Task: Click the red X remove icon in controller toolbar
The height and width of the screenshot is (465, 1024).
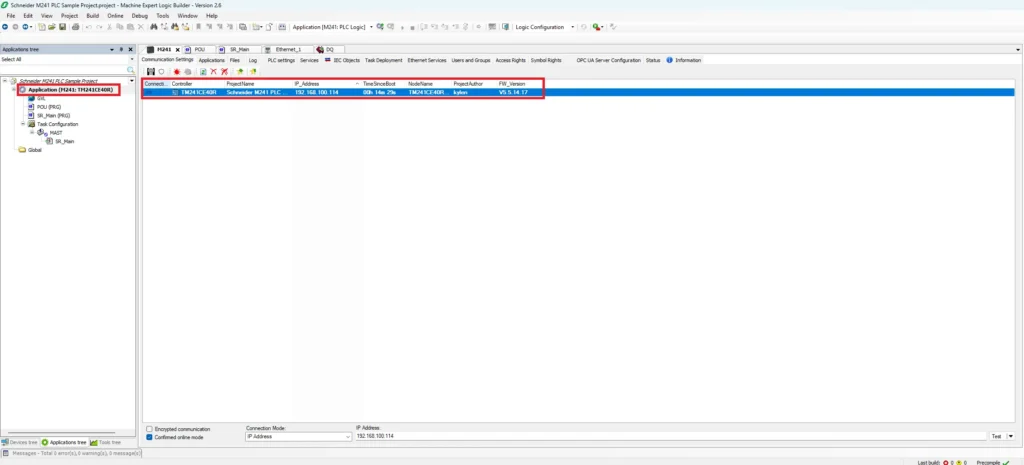Action: click(x=213, y=71)
